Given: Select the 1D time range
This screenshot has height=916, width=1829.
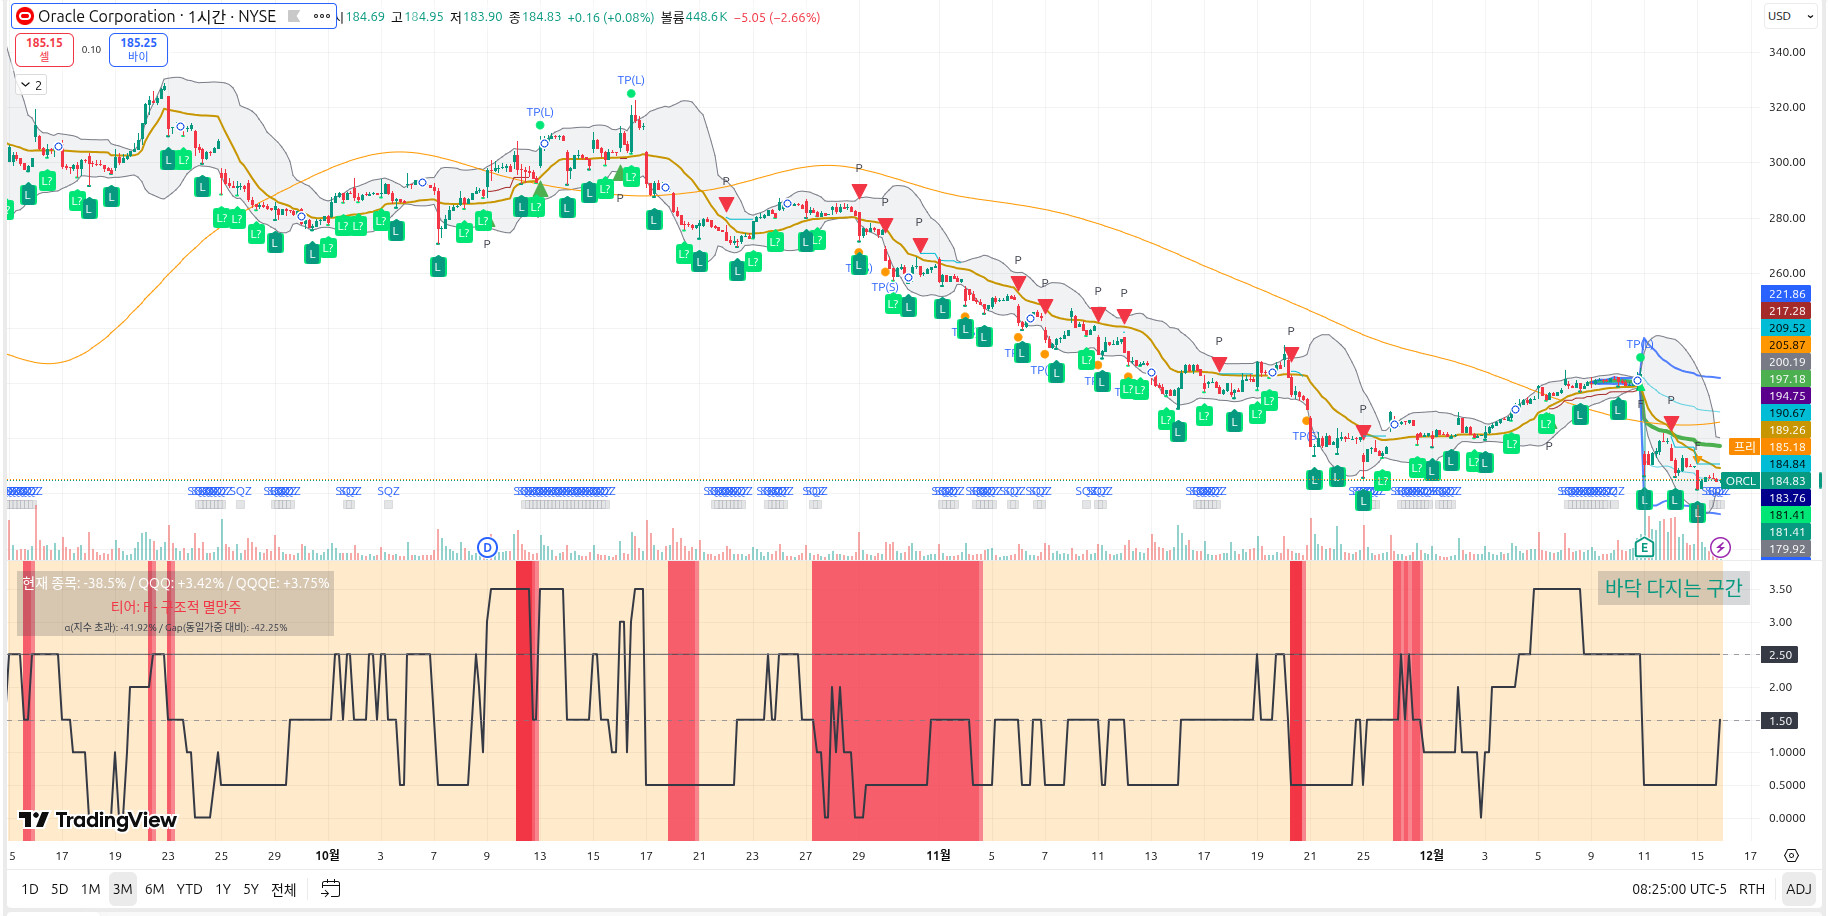Looking at the screenshot, I should coord(30,888).
